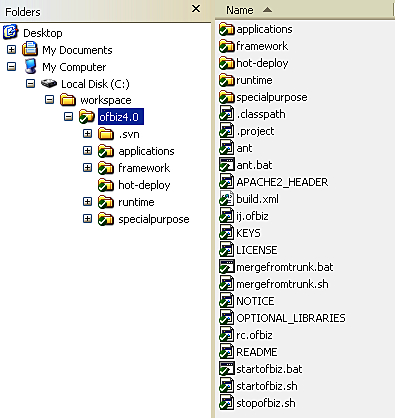Click the build.xml file icon
Screen dimensions: 395x418
[227, 199]
